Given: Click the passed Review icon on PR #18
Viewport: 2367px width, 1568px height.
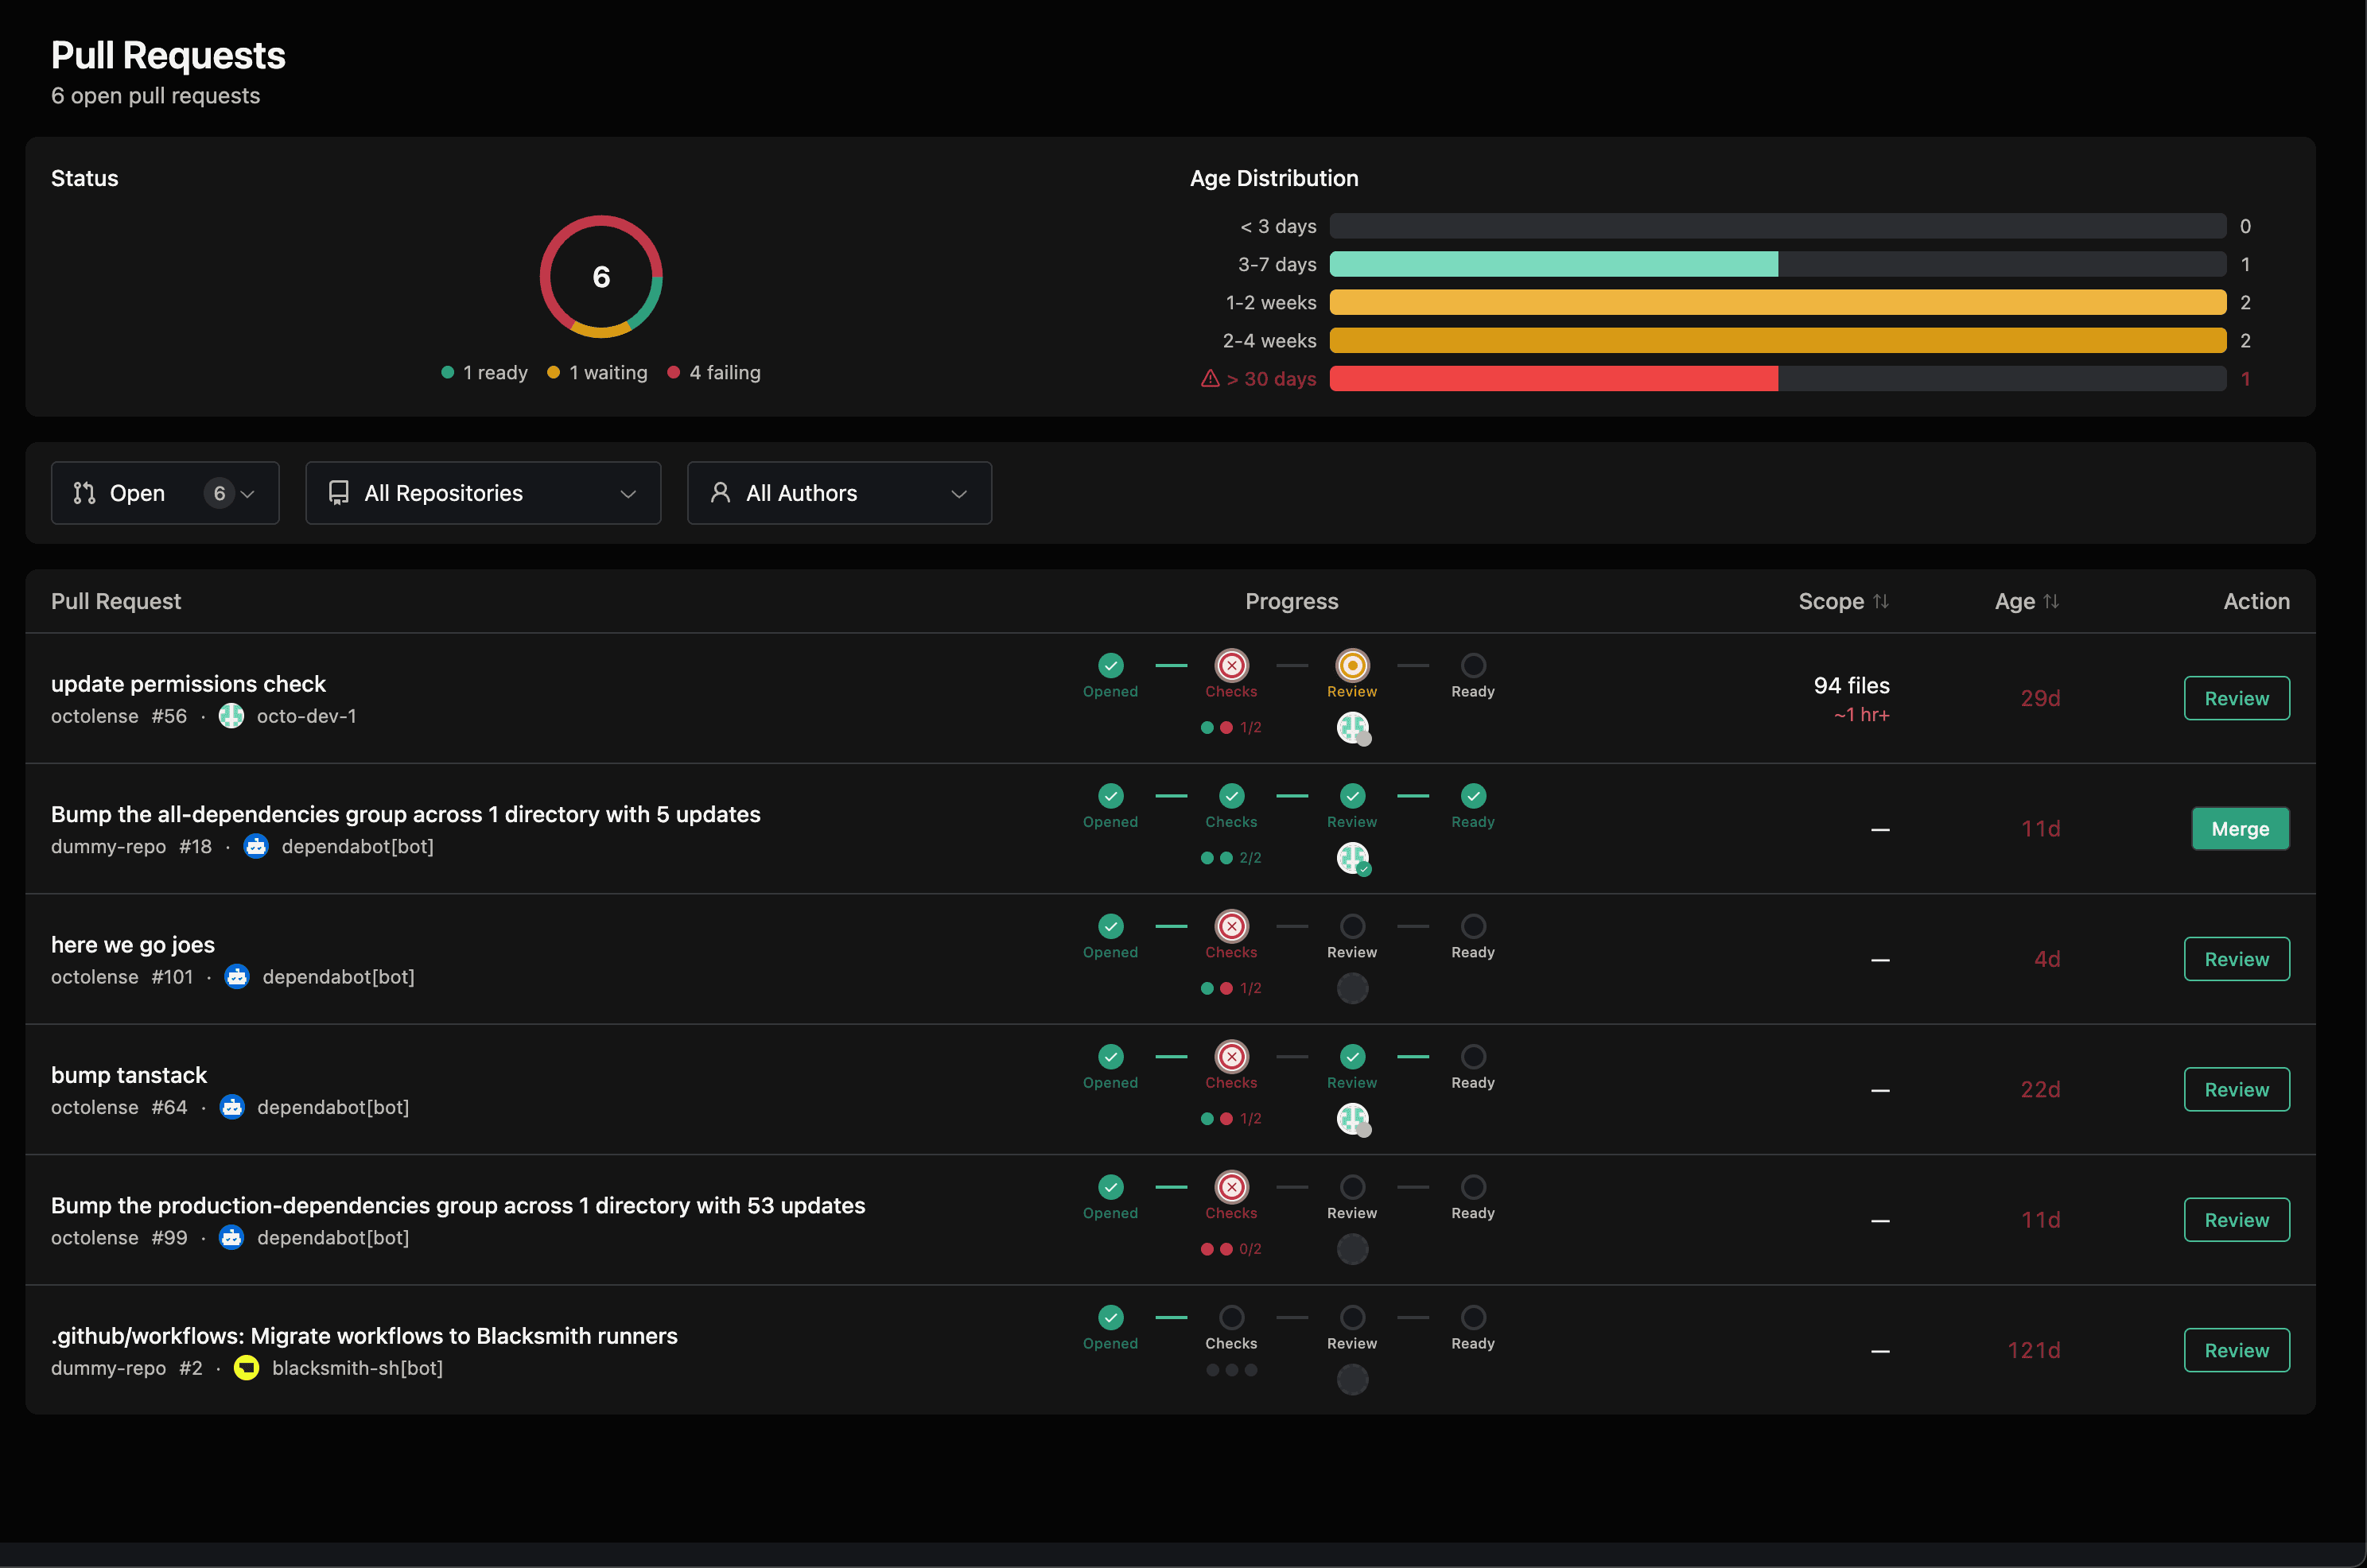Looking at the screenshot, I should click(1352, 796).
